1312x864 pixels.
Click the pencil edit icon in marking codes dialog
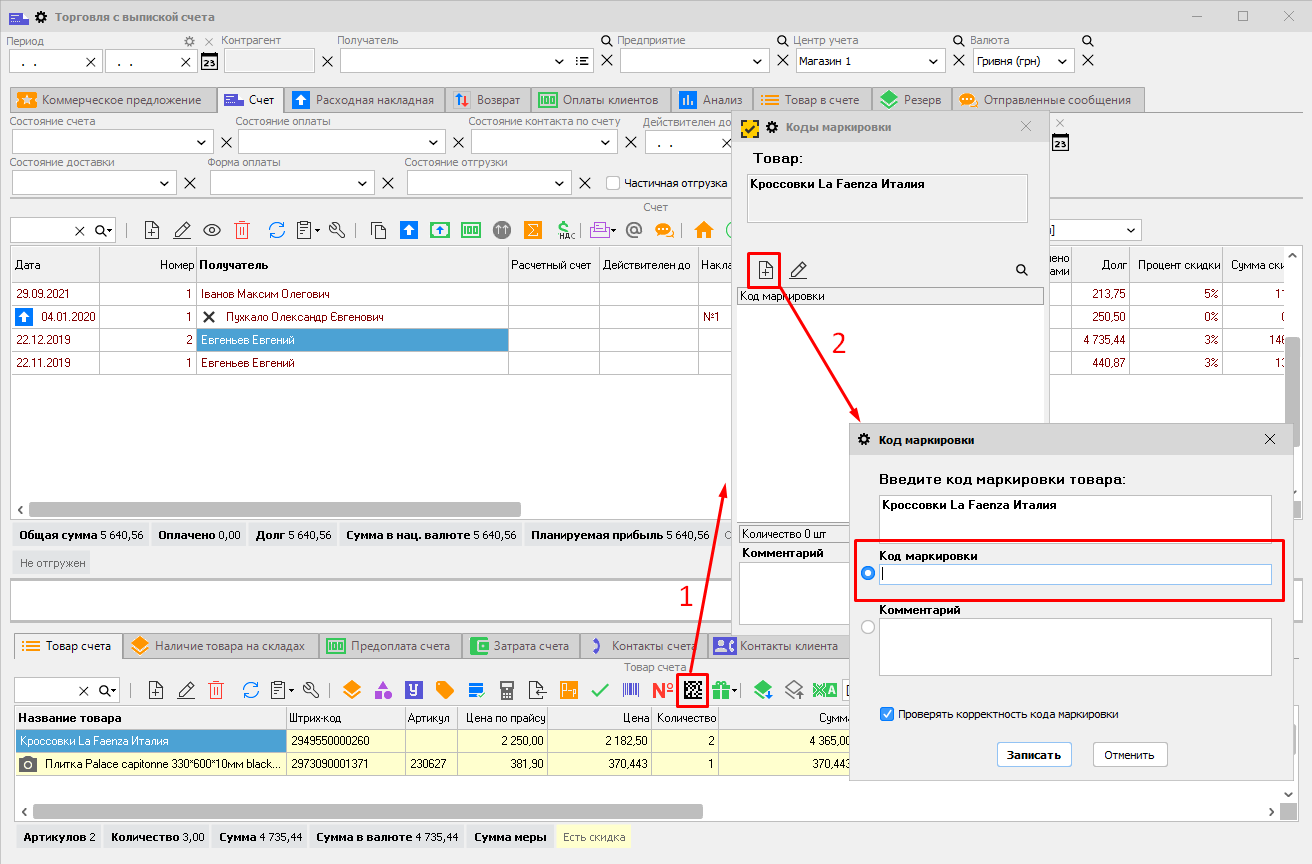coord(798,270)
